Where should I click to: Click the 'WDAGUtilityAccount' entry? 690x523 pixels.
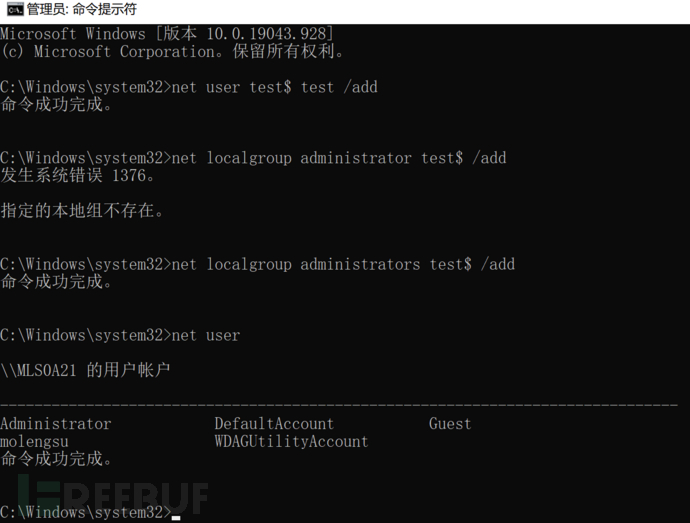pyautogui.click(x=291, y=441)
